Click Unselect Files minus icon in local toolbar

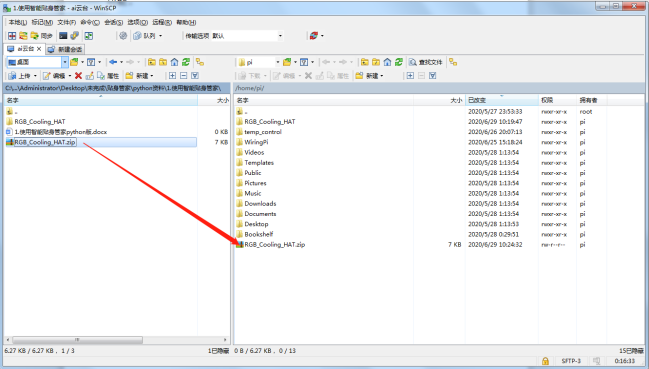click(x=183, y=76)
